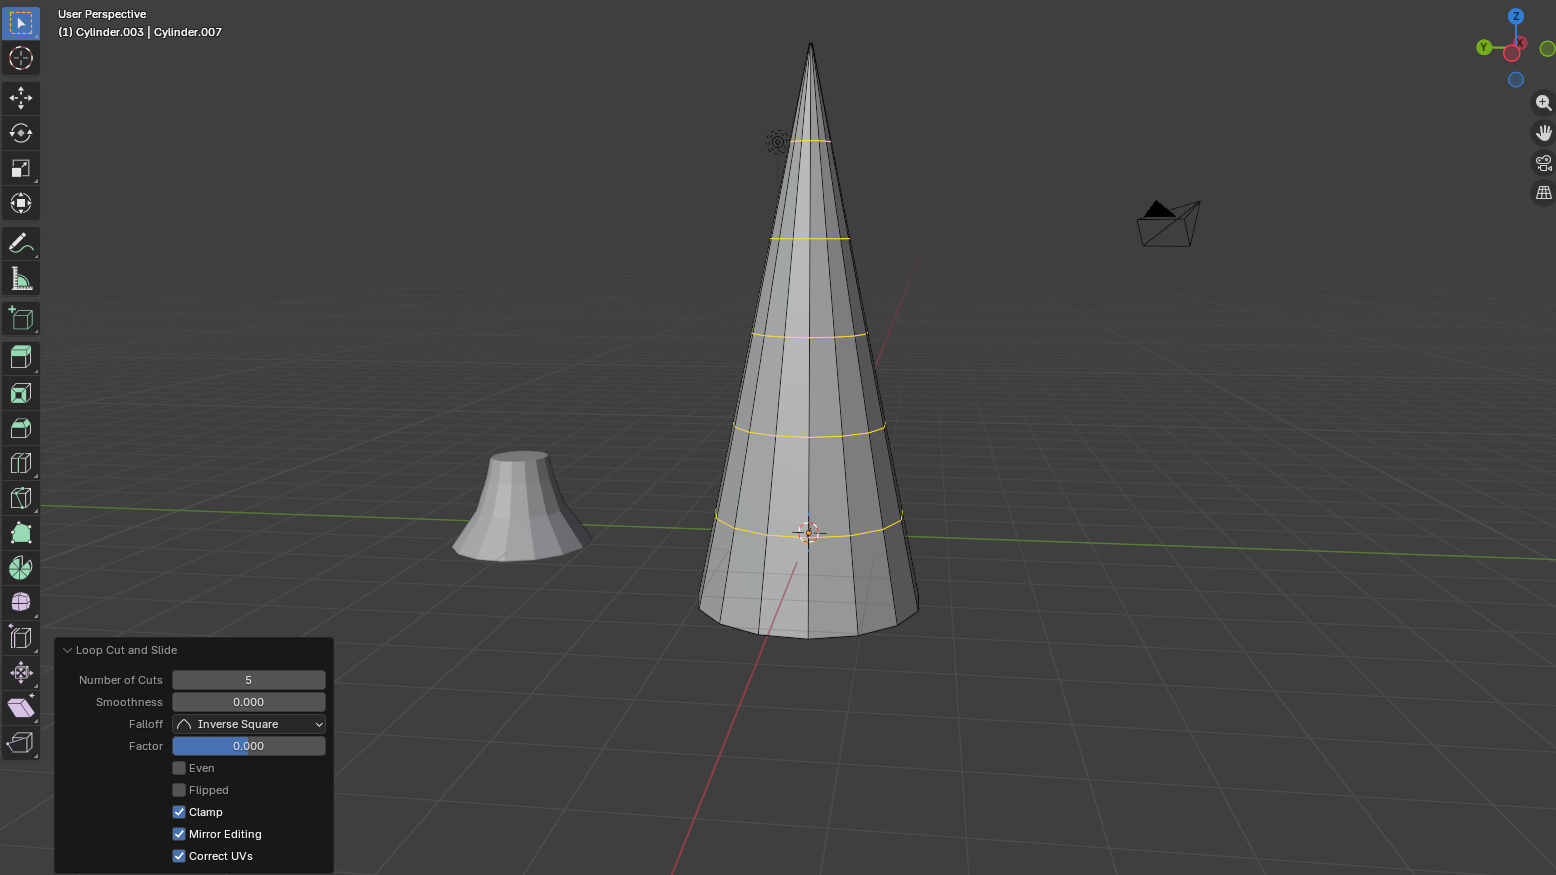Select the Inset Faces tool
The image size is (1556, 875).
[21, 393]
